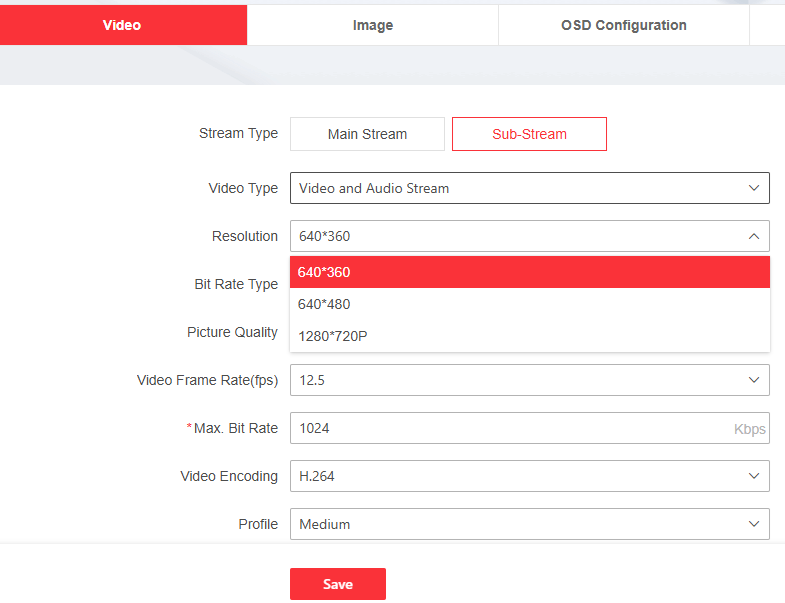Open the OSD Configuration tab
The width and height of the screenshot is (785, 603).
pyautogui.click(x=623, y=25)
